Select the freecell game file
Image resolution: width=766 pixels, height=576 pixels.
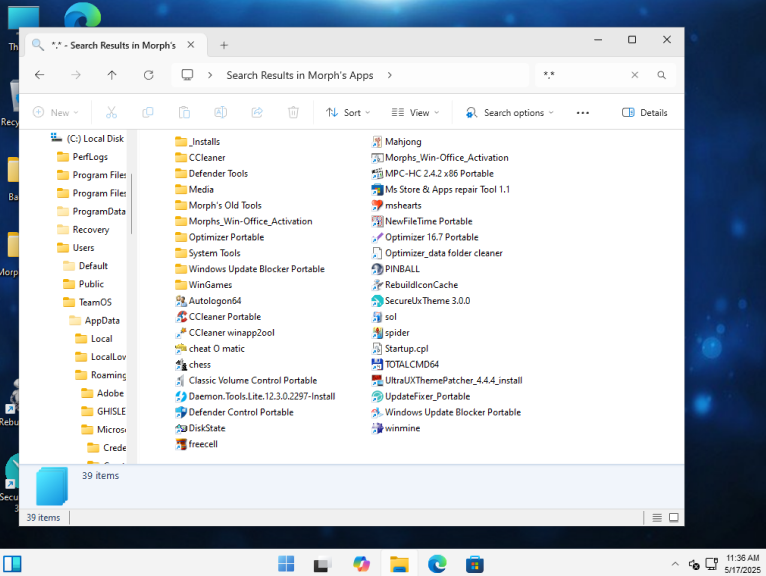(x=196, y=444)
